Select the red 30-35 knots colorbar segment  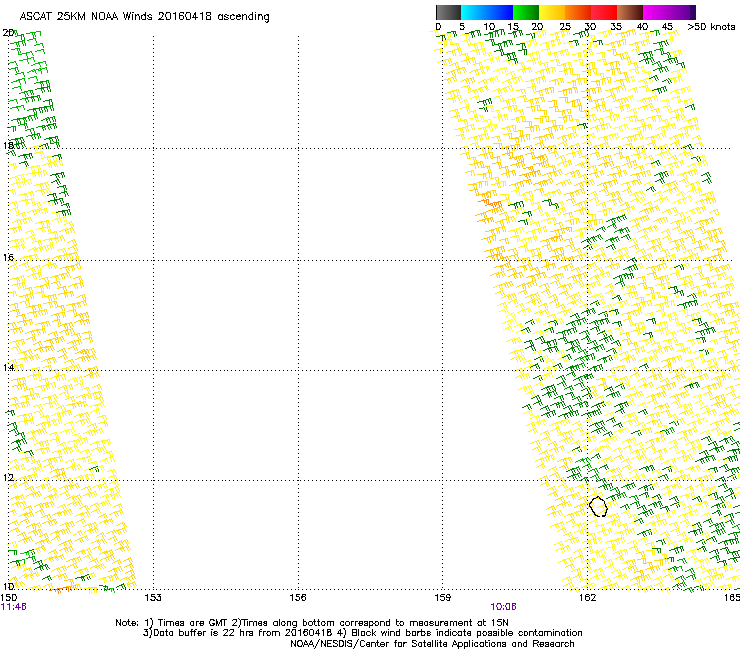[x=604, y=12]
